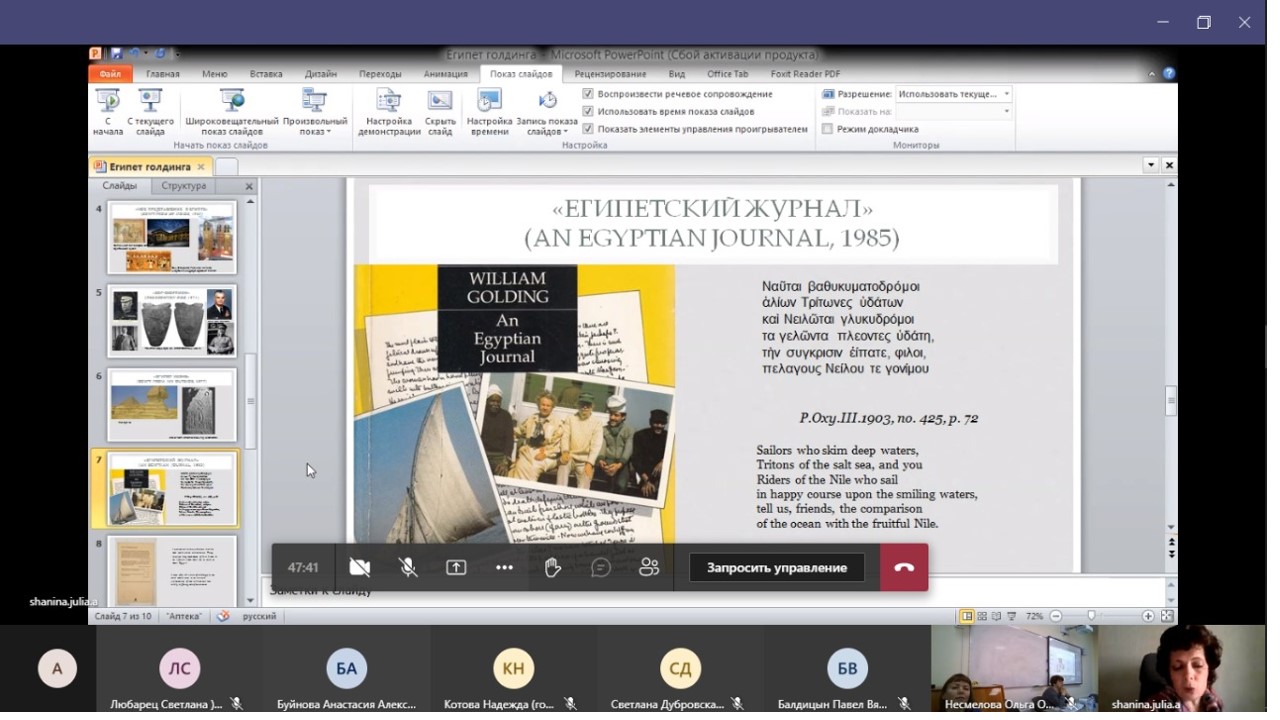Expand Запись показа слайдов dropdown arrow
This screenshot has height=720, width=1280.
click(565, 132)
